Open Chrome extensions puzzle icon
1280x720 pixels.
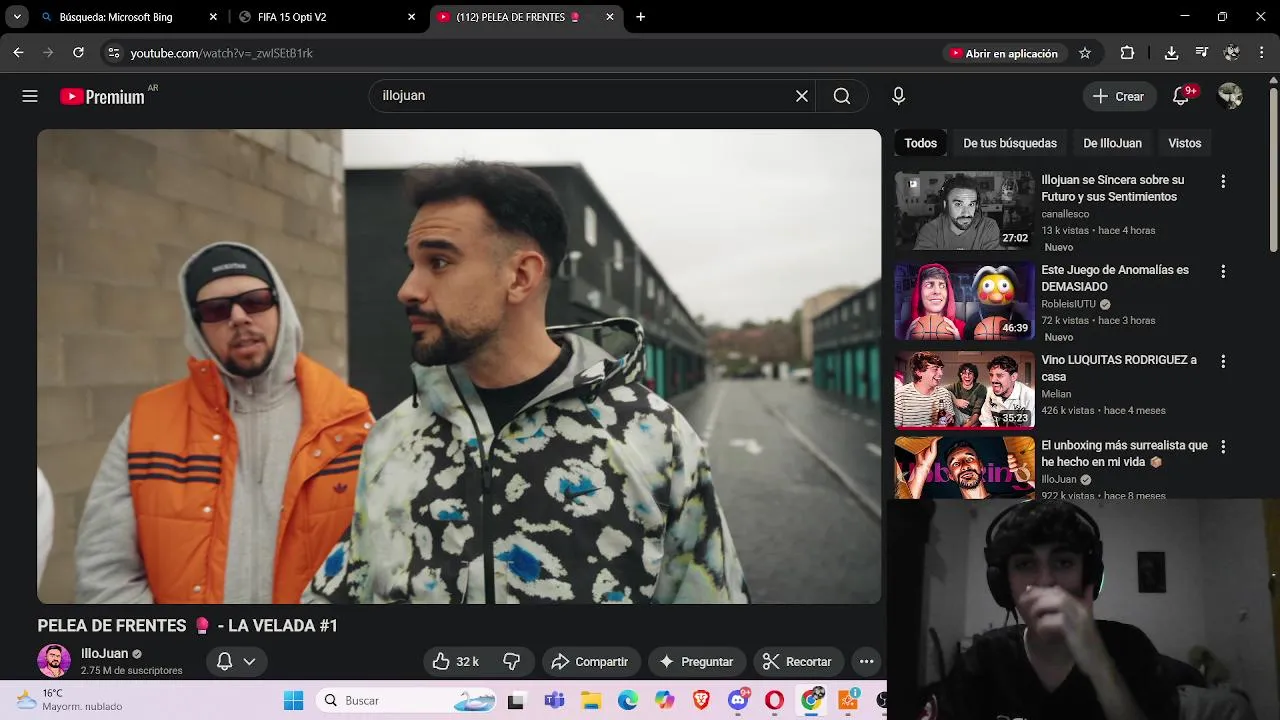1127,53
